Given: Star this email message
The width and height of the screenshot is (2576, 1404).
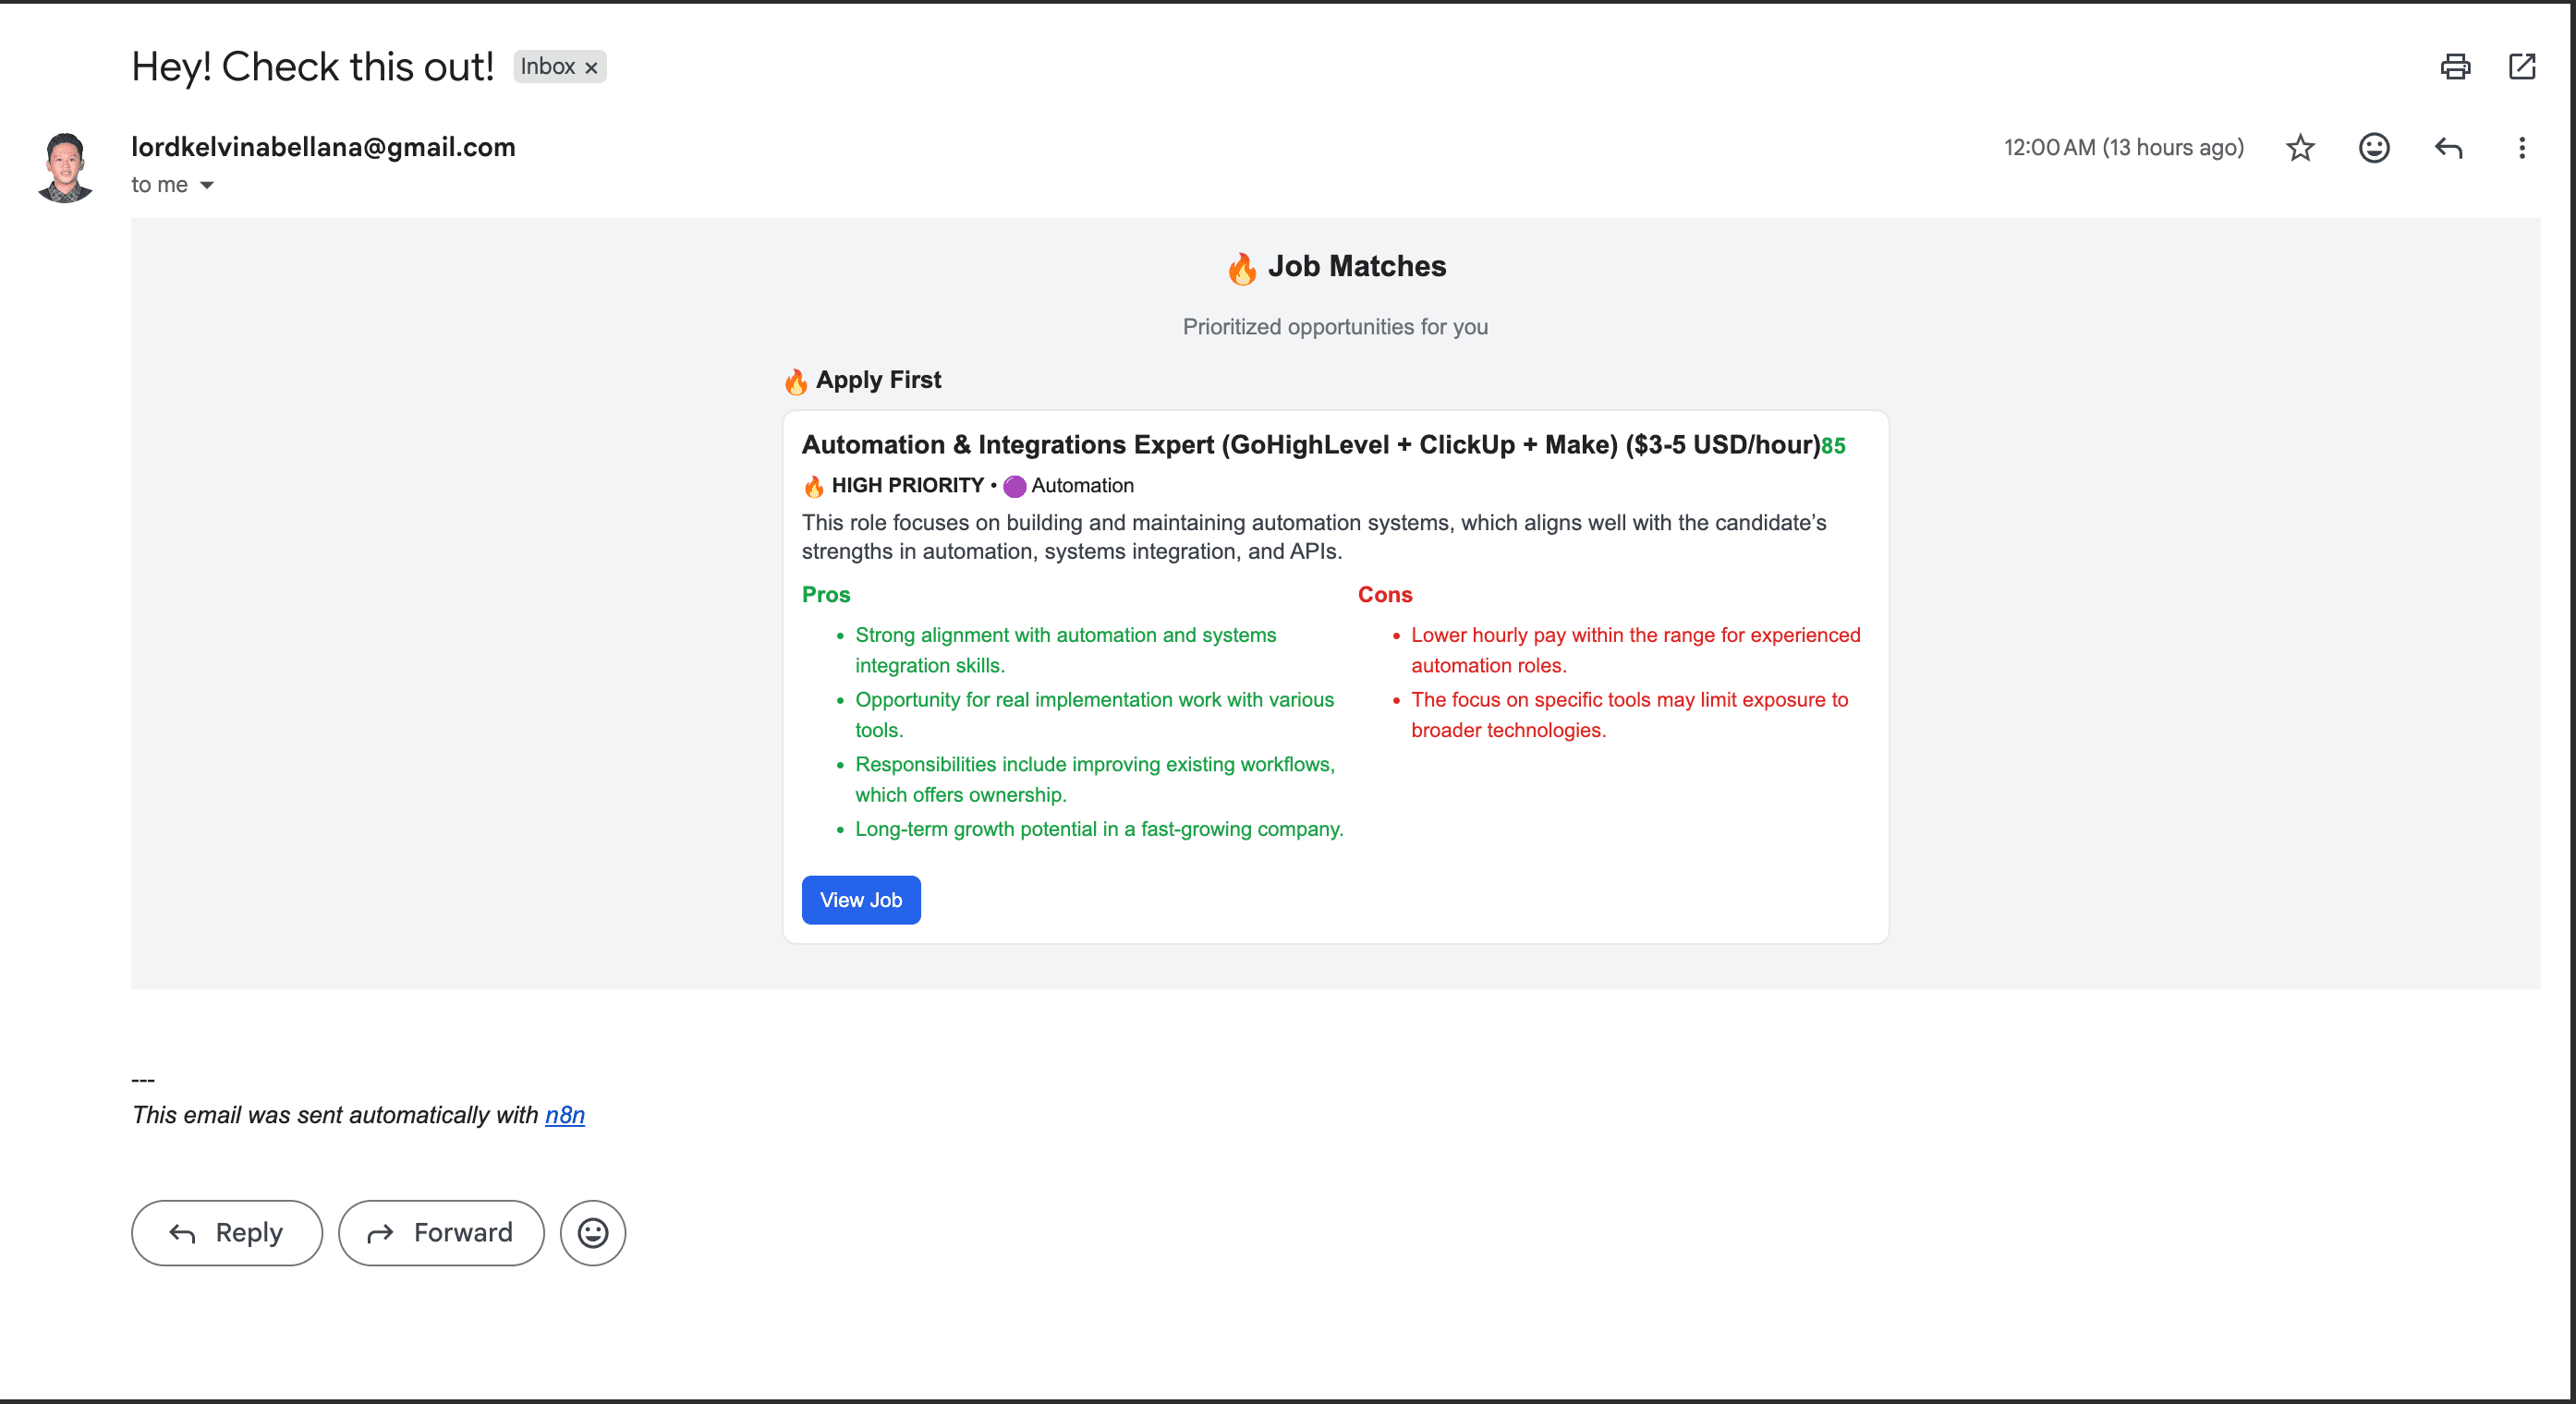Looking at the screenshot, I should click(x=2300, y=148).
